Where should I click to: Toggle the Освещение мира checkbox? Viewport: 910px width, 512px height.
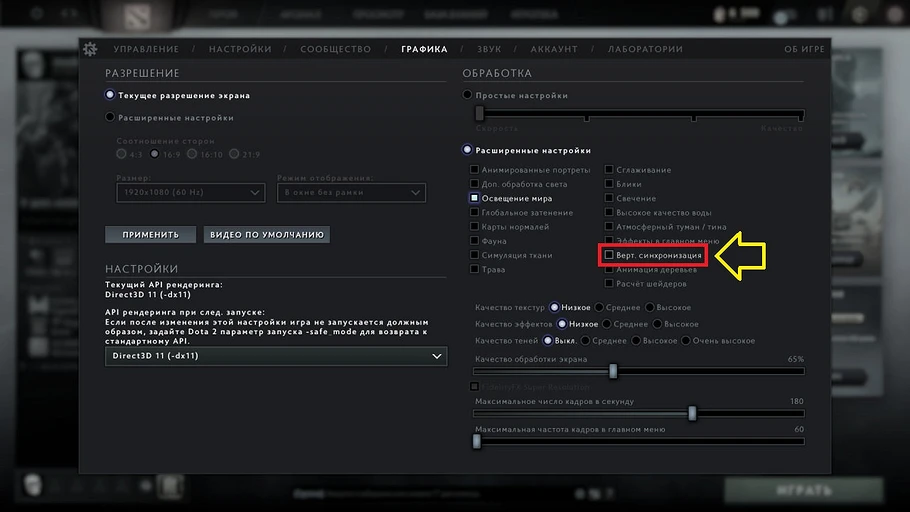pyautogui.click(x=475, y=199)
